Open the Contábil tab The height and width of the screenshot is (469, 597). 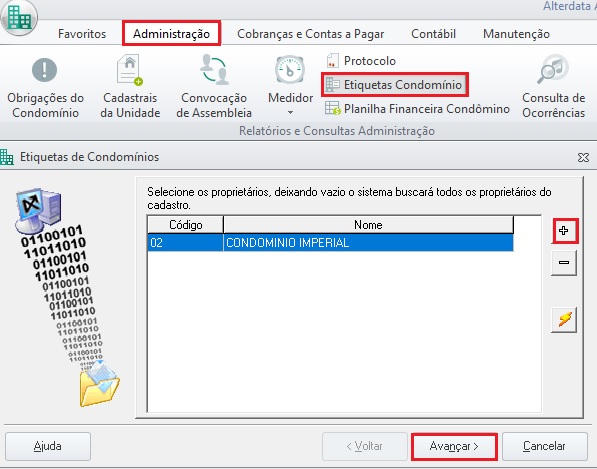coord(433,34)
